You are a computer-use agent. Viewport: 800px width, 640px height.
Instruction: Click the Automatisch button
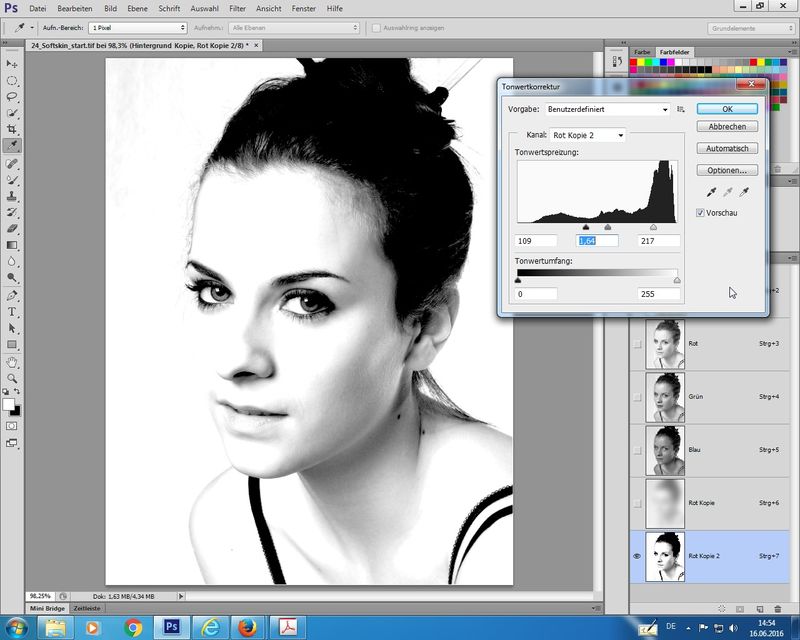tap(727, 148)
